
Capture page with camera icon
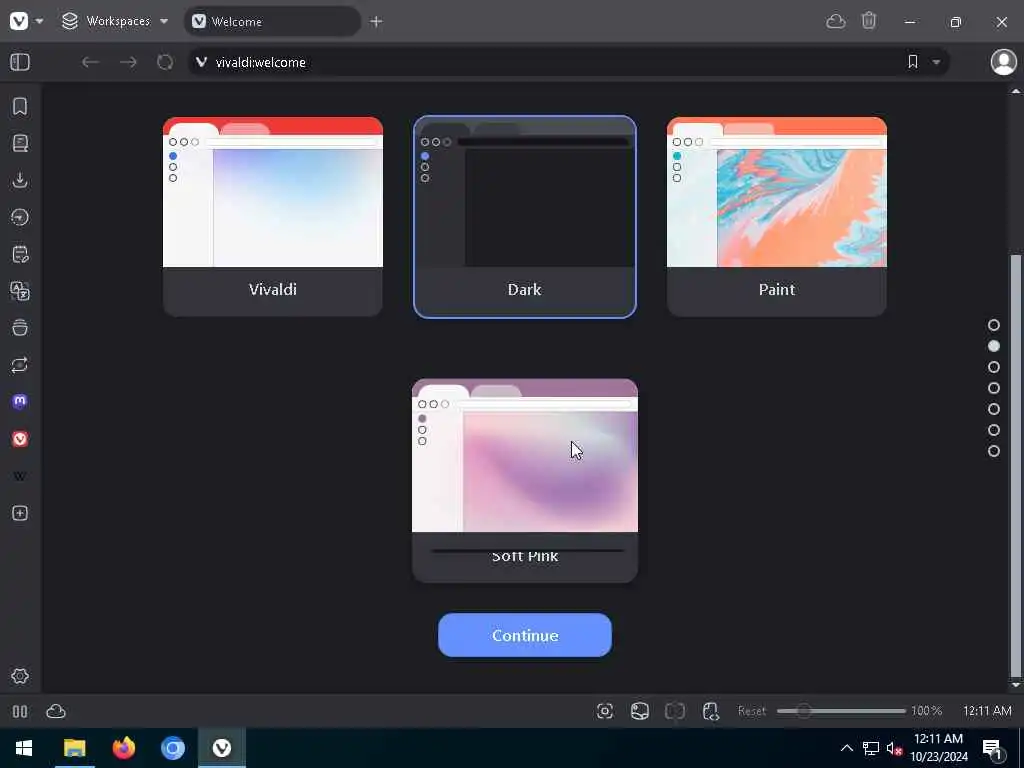click(x=605, y=711)
